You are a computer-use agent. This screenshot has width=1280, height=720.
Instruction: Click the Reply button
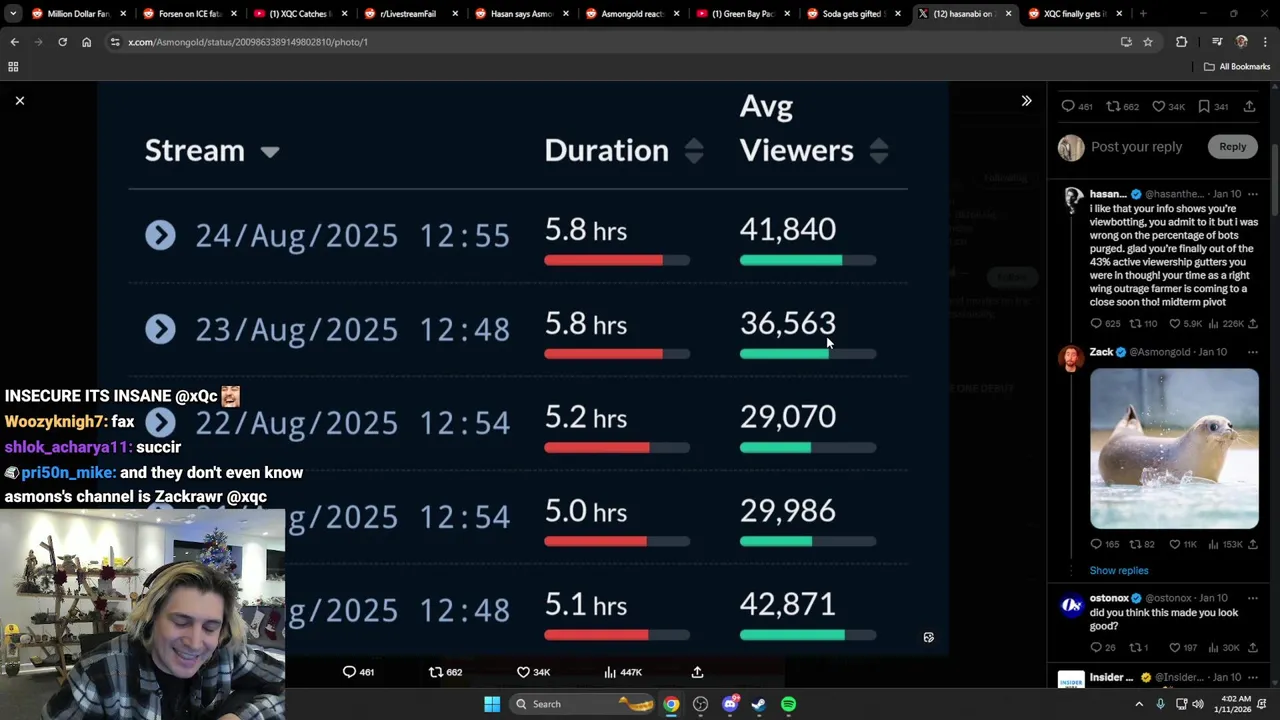(1232, 147)
